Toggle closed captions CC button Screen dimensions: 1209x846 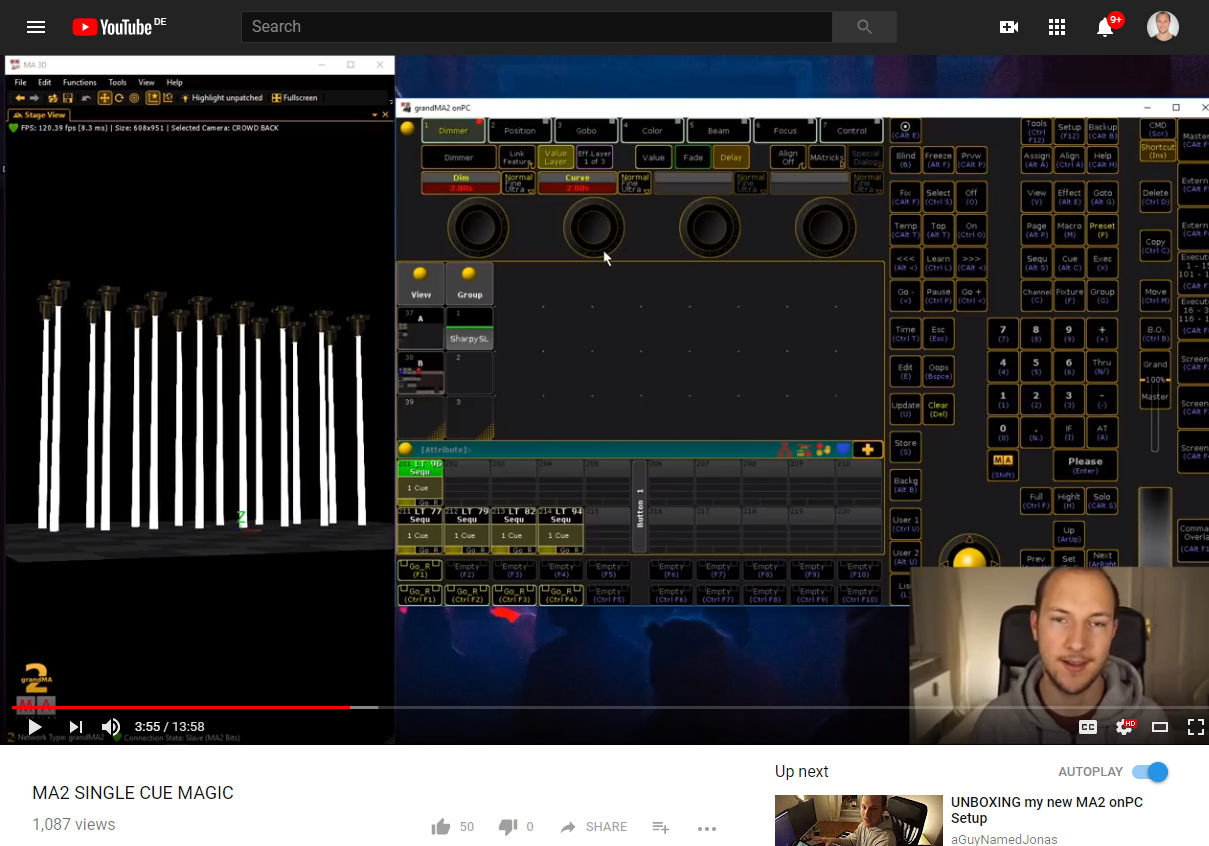pos(1088,727)
